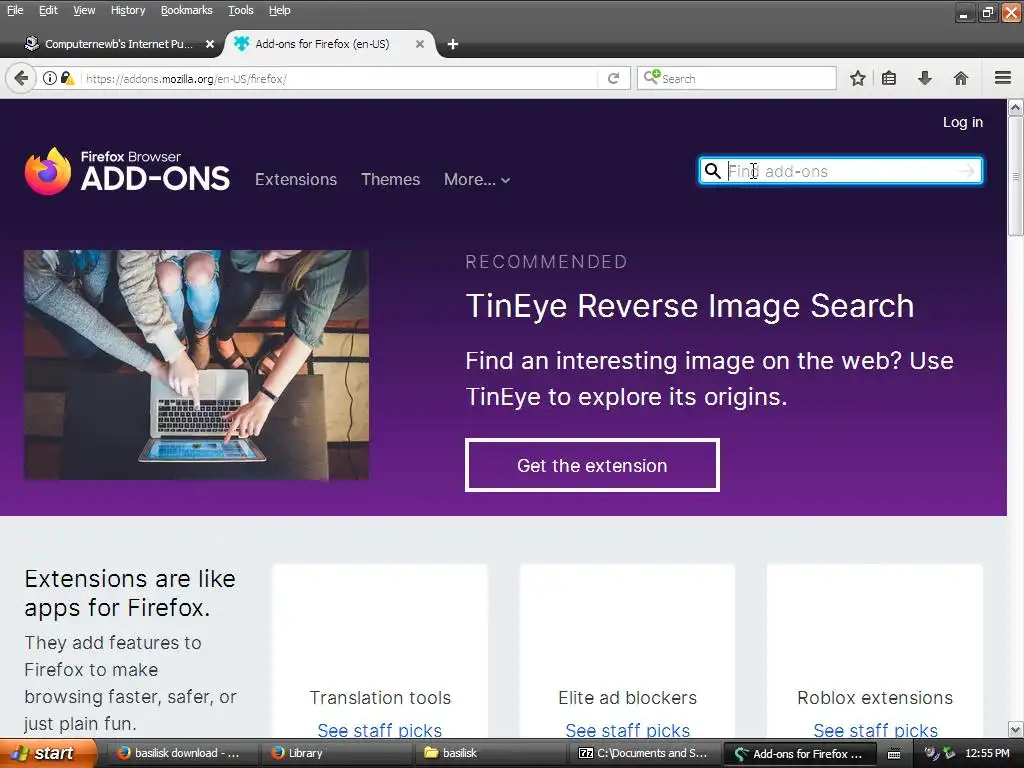The image size is (1024, 768).
Task: Click the Find add-ons search field
Action: click(x=841, y=171)
